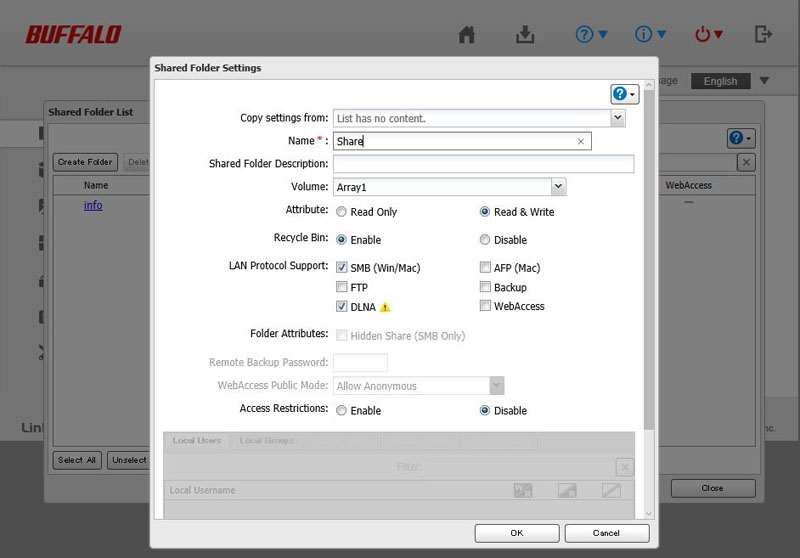Click the Home icon in top bar
Image resolution: width=800 pixels, height=558 pixels.
(466, 35)
